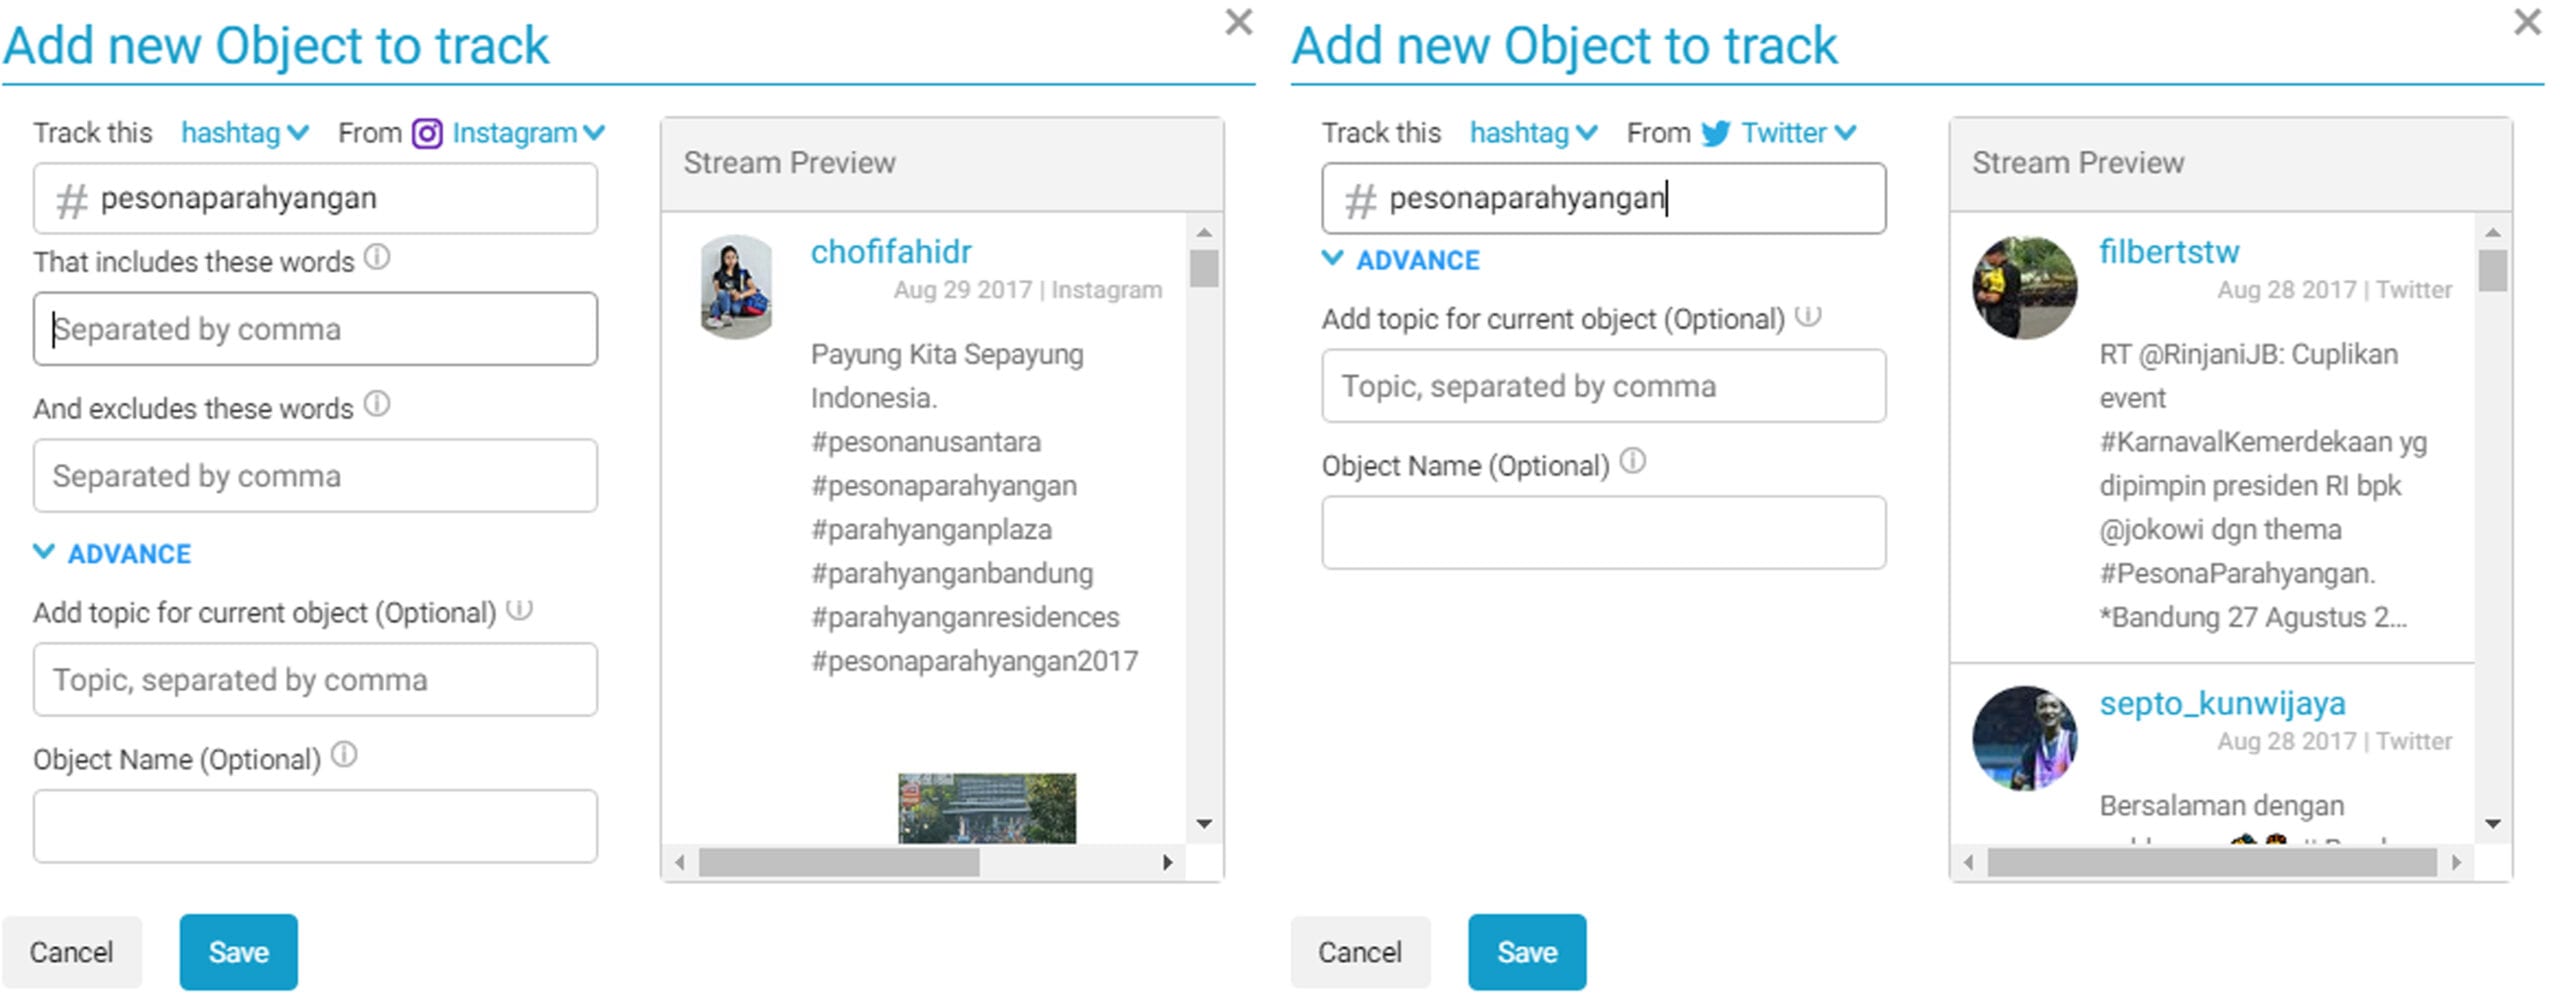Click the Twitter bird icon
The image size is (2560, 1006).
pos(1716,133)
